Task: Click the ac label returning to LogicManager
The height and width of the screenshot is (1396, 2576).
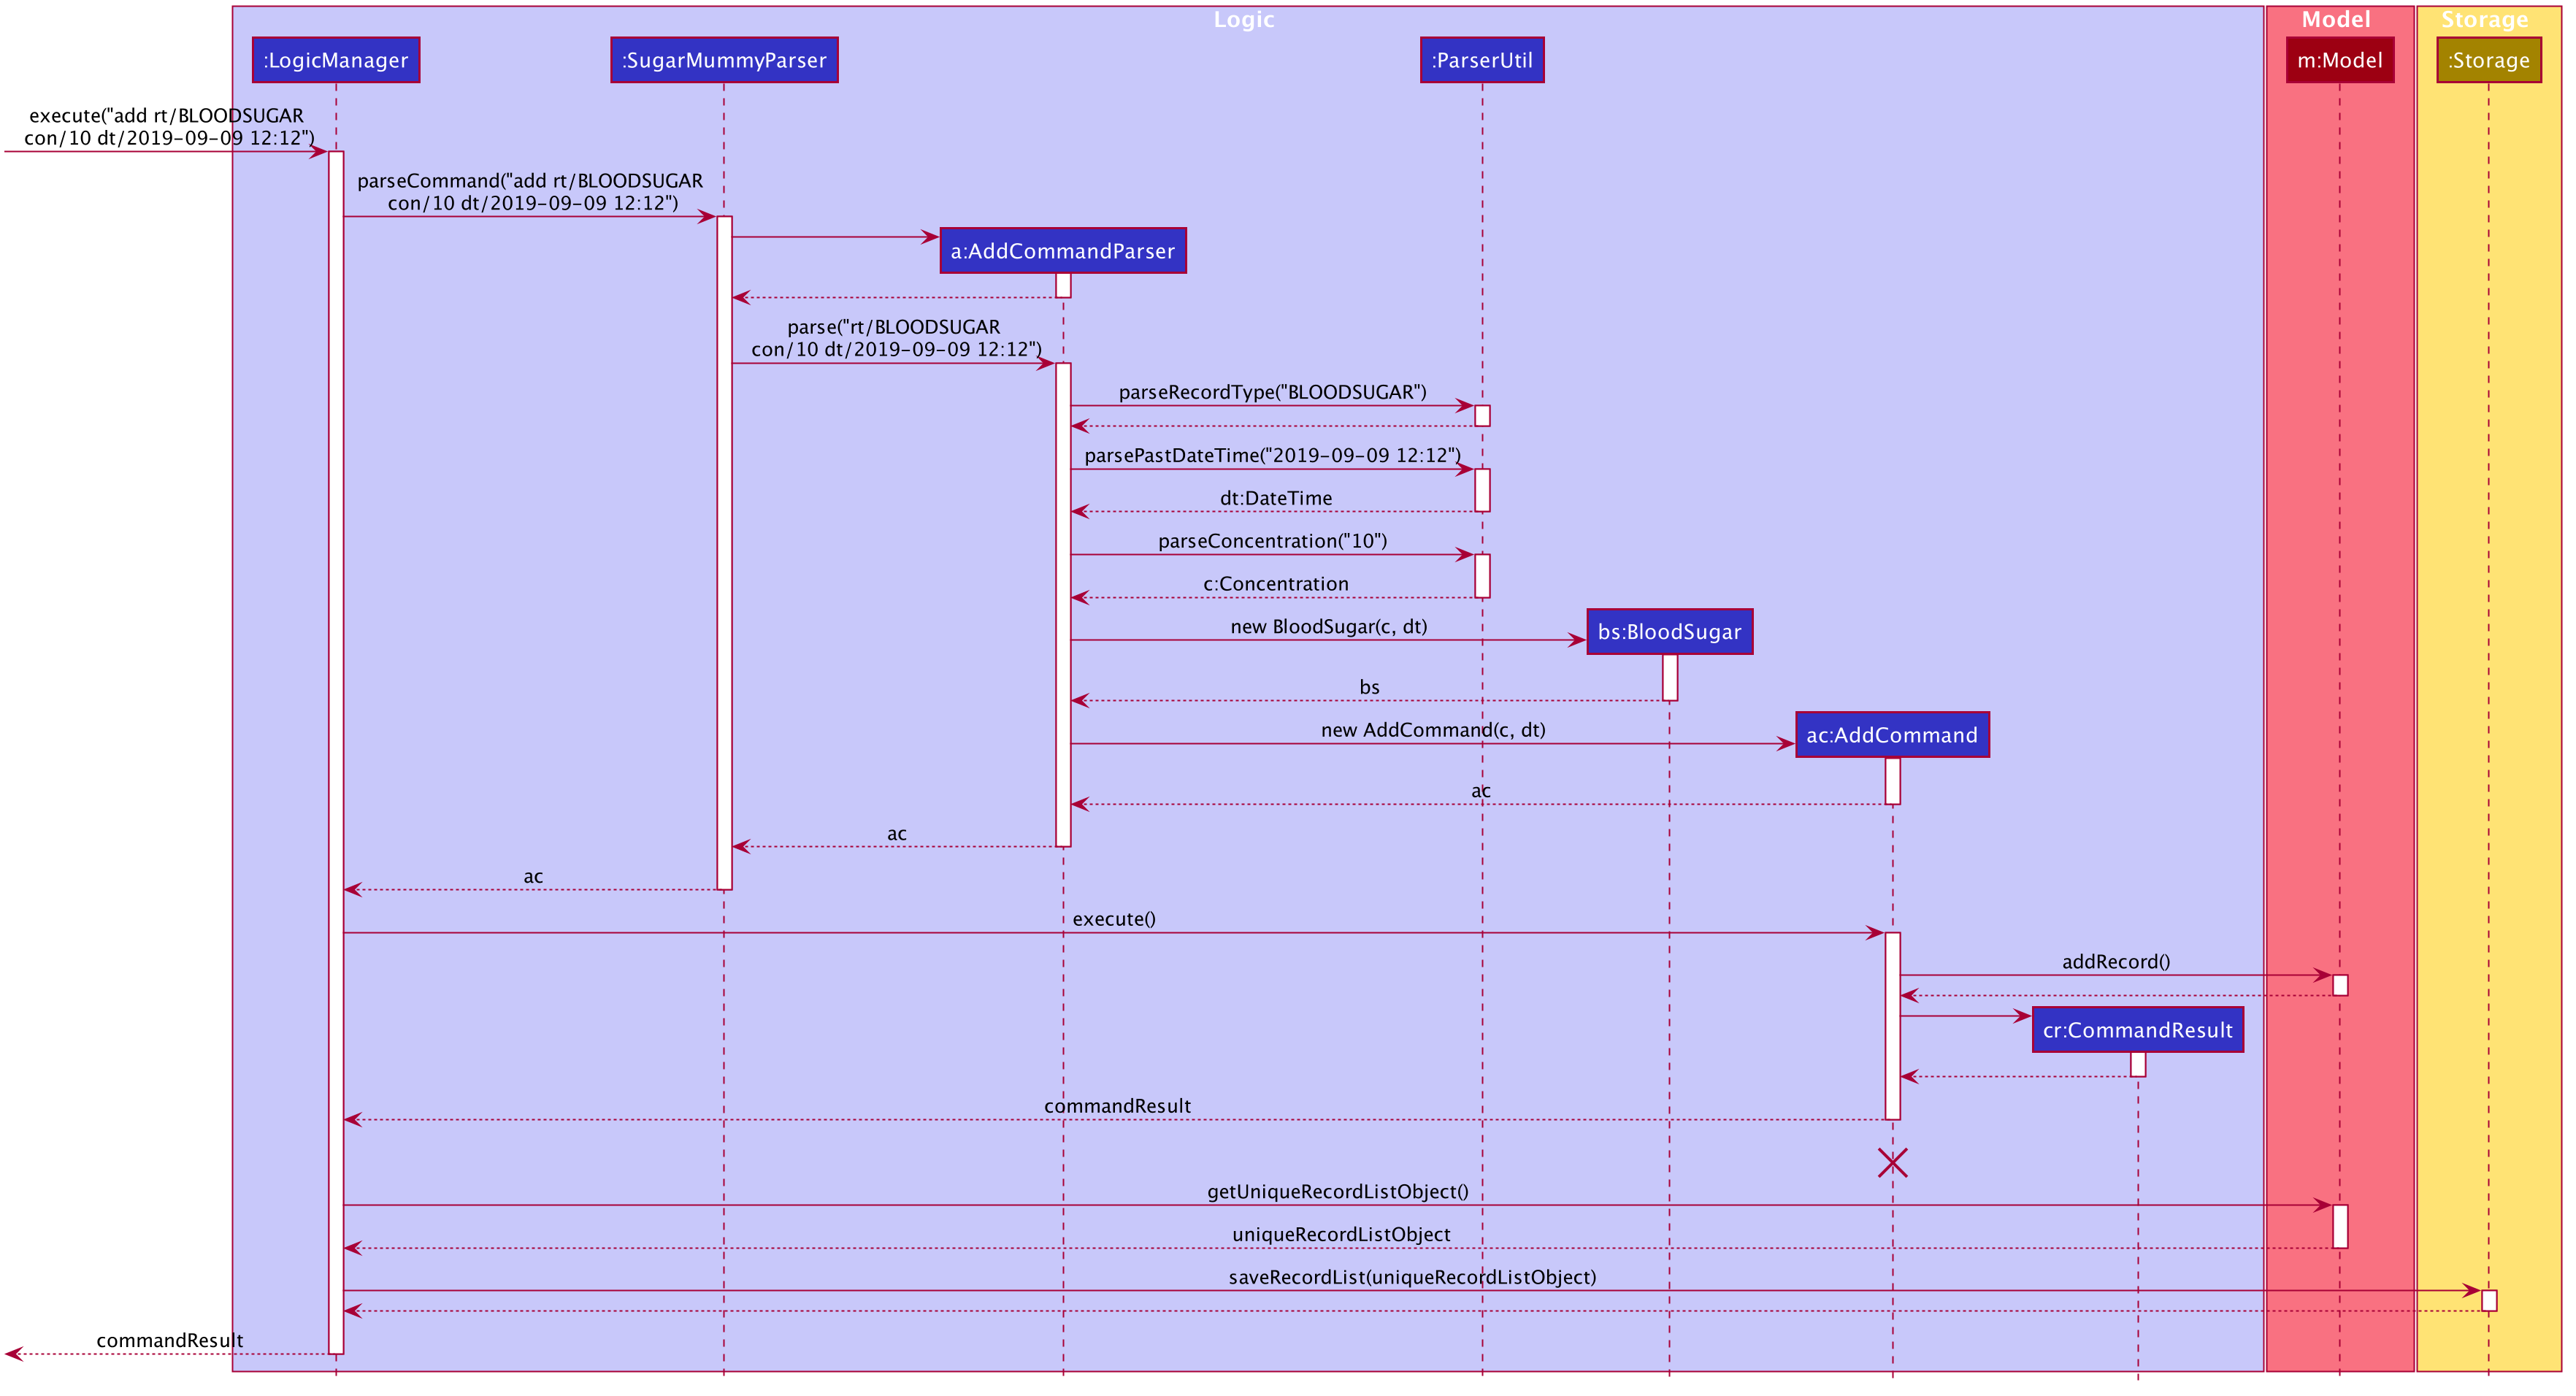Action: [533, 877]
